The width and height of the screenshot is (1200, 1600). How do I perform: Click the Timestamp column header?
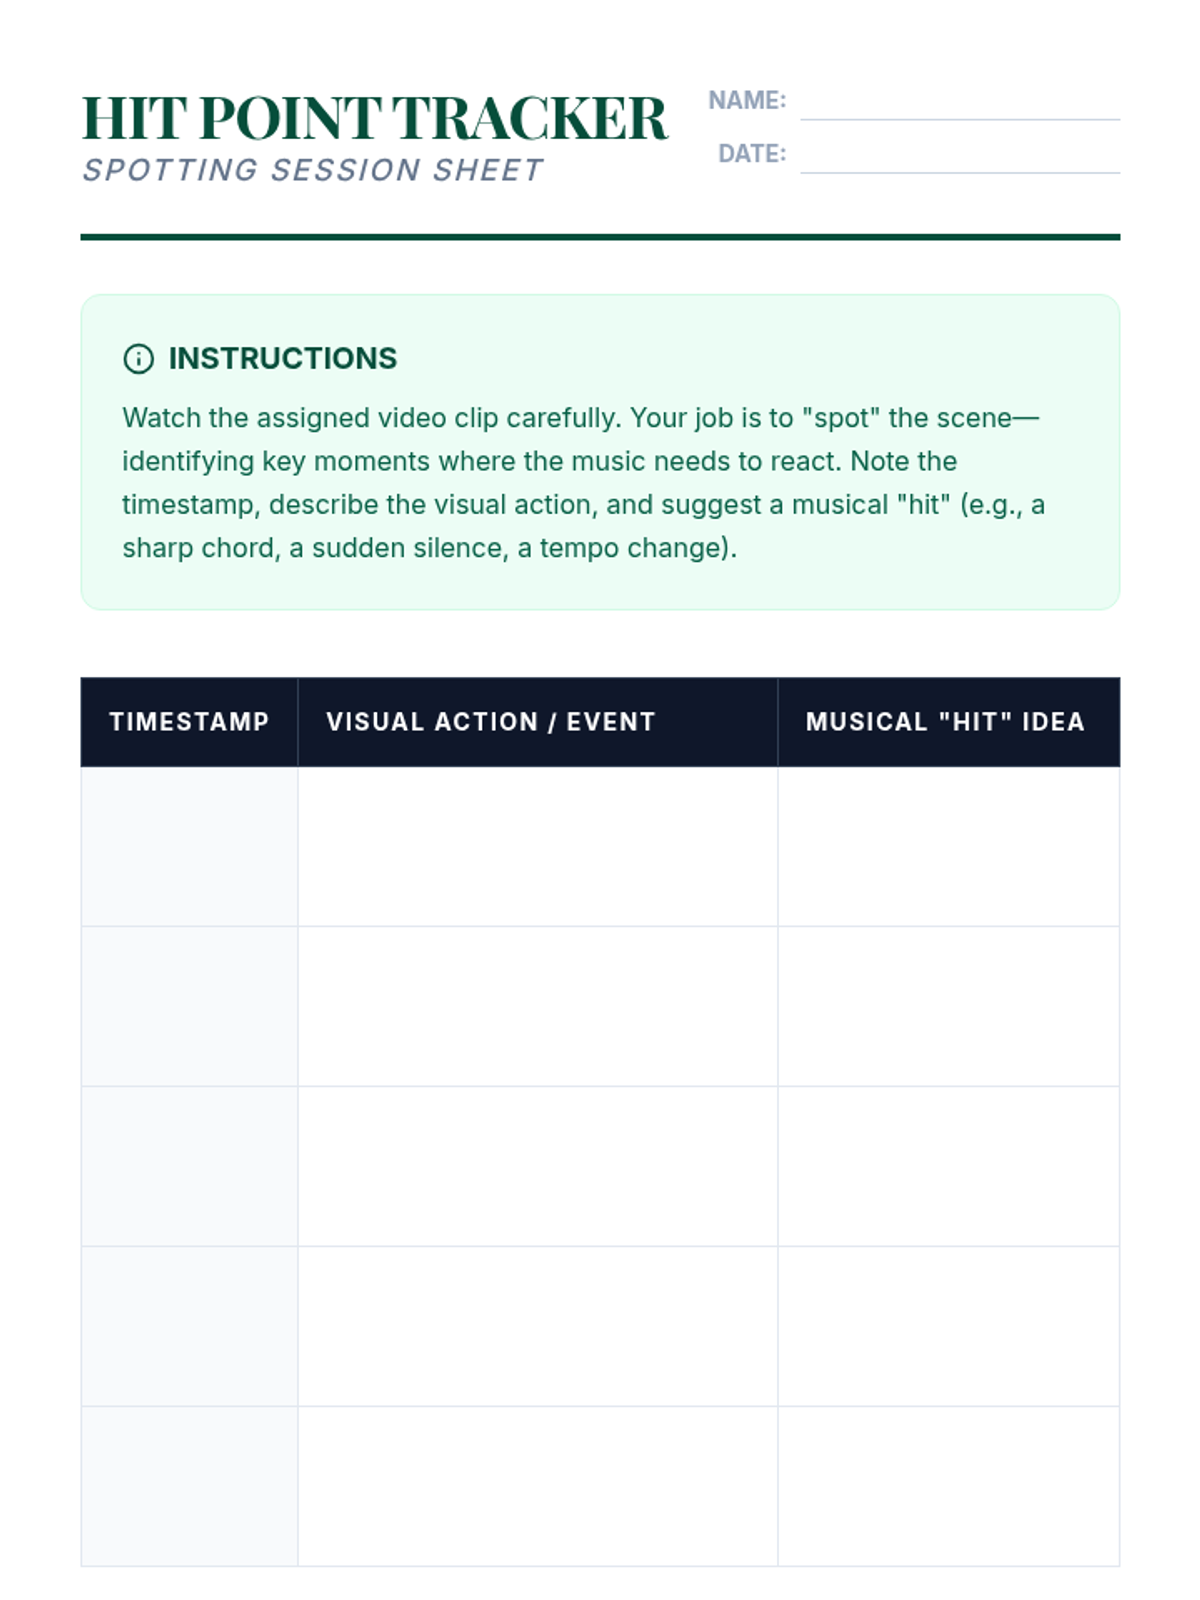(189, 722)
